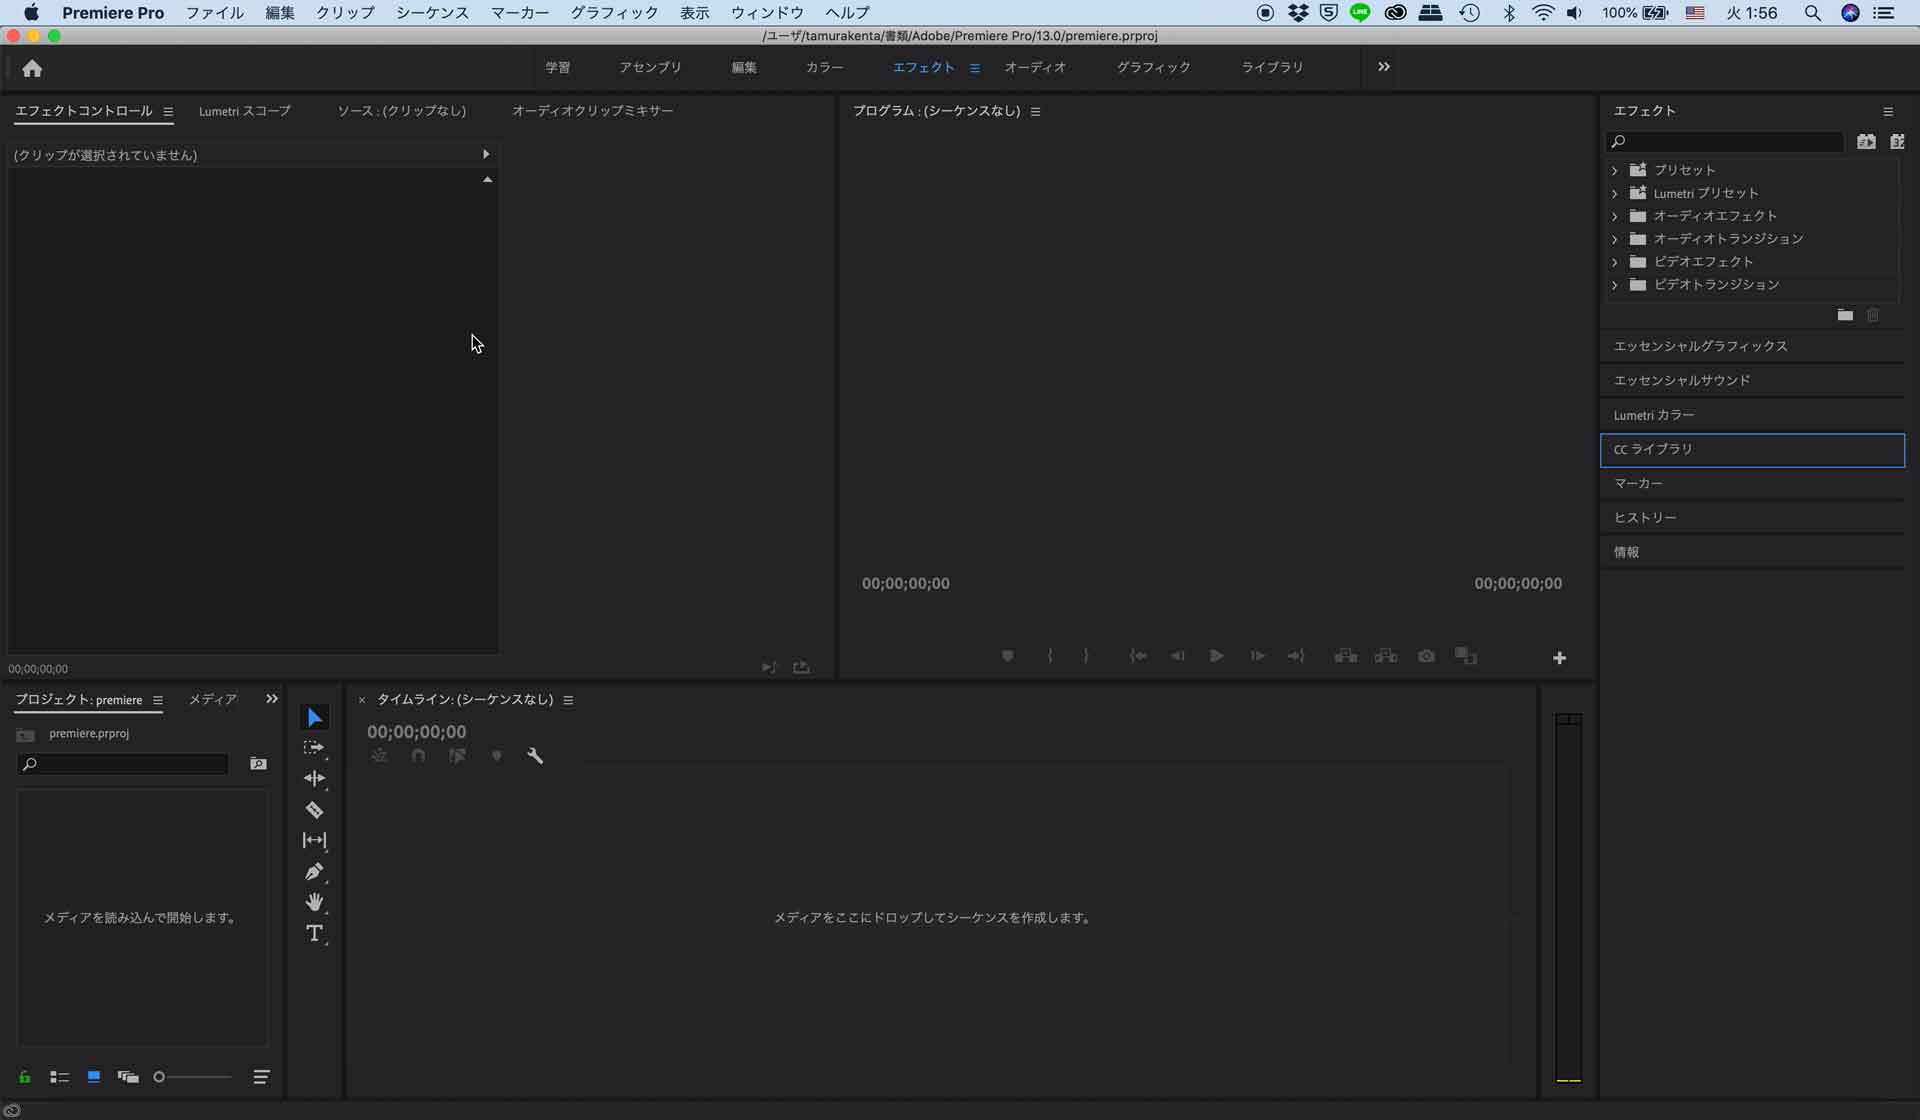Open macOS Spotlight search icon
The height and width of the screenshot is (1120, 1920).
1812,13
